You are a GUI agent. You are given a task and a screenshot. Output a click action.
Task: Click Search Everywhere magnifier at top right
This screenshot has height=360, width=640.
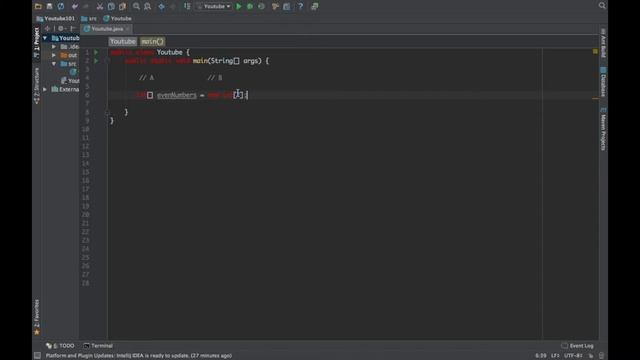pos(602,6)
